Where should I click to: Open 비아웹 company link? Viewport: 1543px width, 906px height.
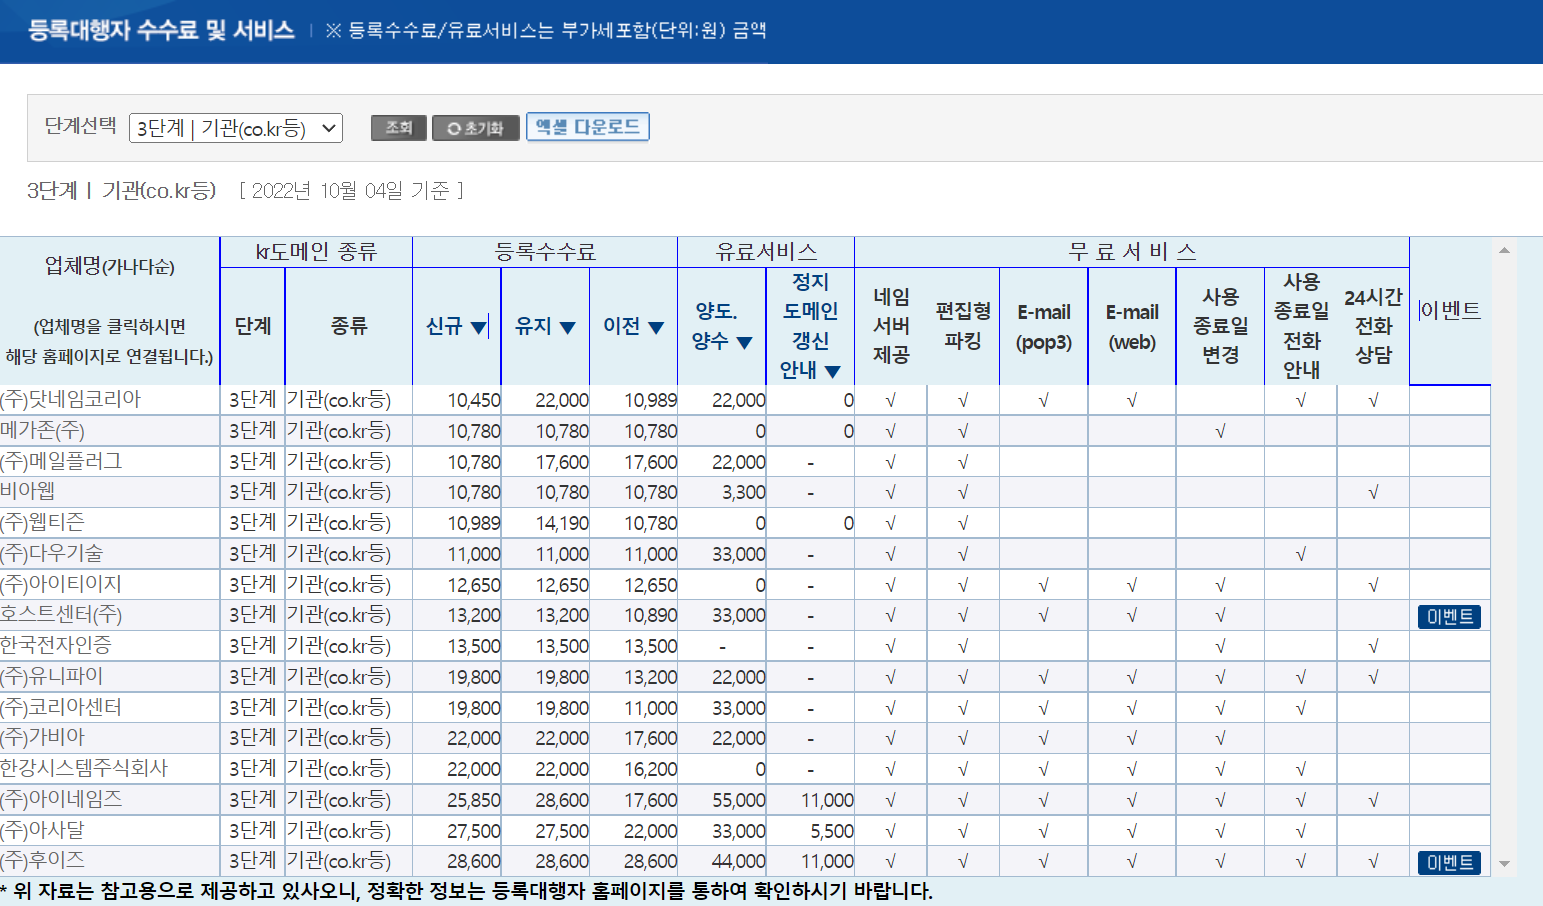pyautogui.click(x=28, y=491)
